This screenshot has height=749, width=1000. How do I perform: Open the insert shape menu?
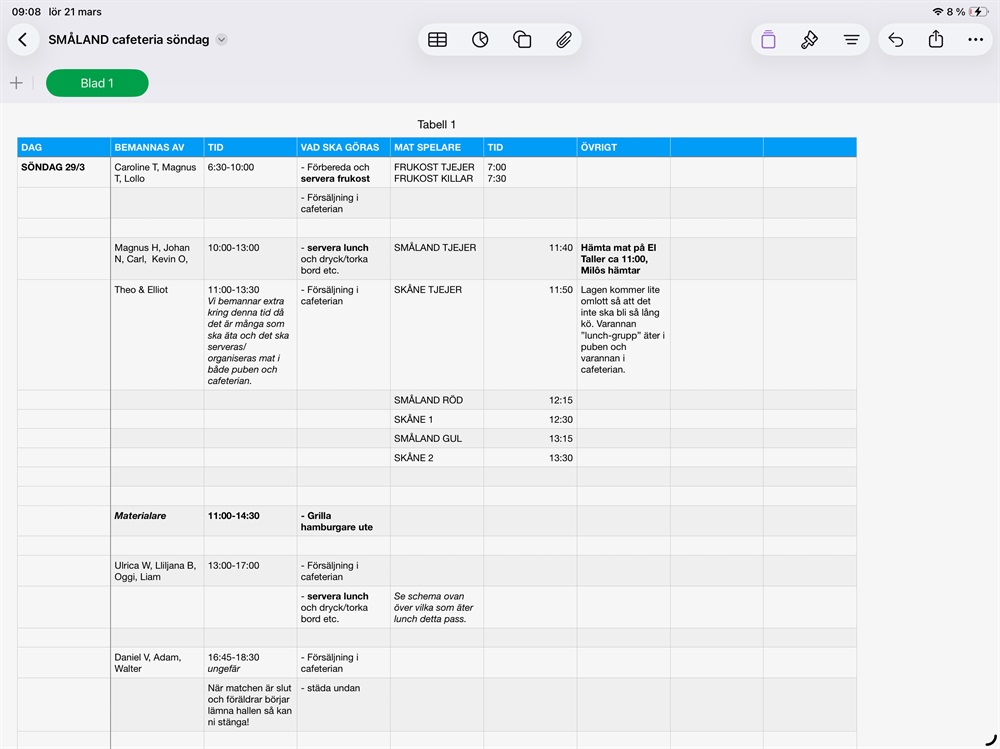522,40
